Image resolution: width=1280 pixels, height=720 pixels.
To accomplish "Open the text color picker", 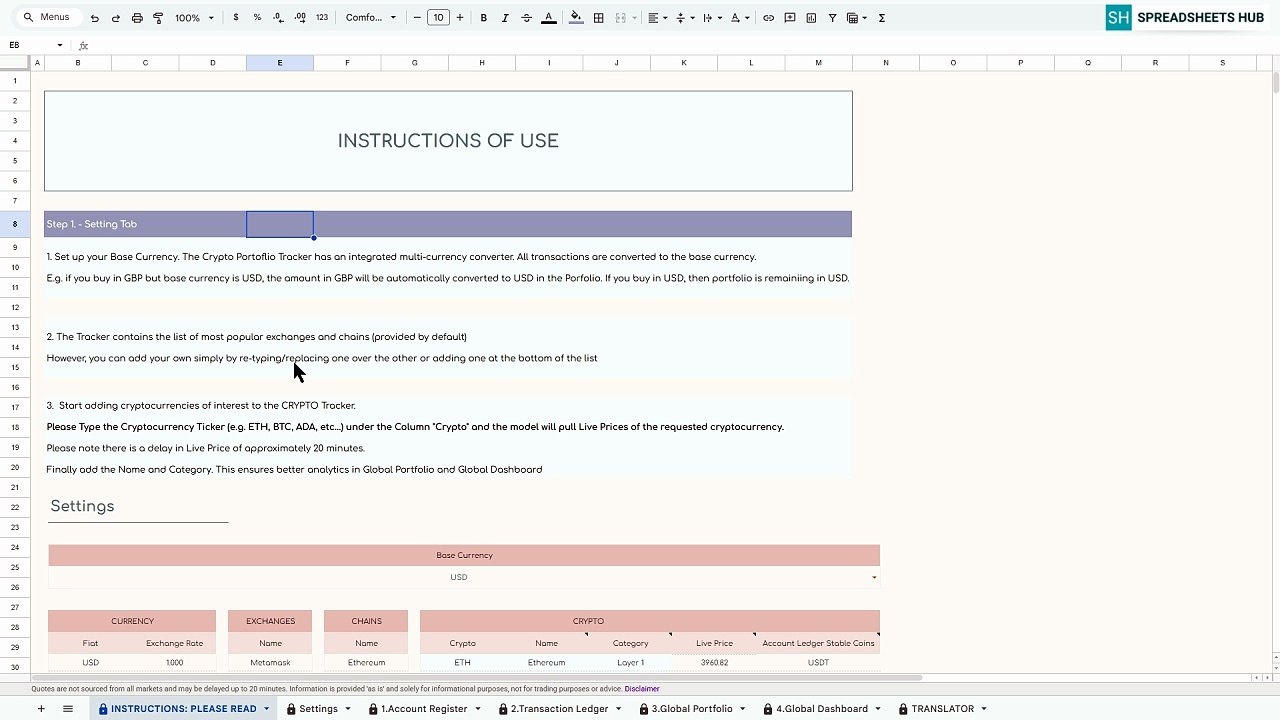I will pyautogui.click(x=548, y=18).
